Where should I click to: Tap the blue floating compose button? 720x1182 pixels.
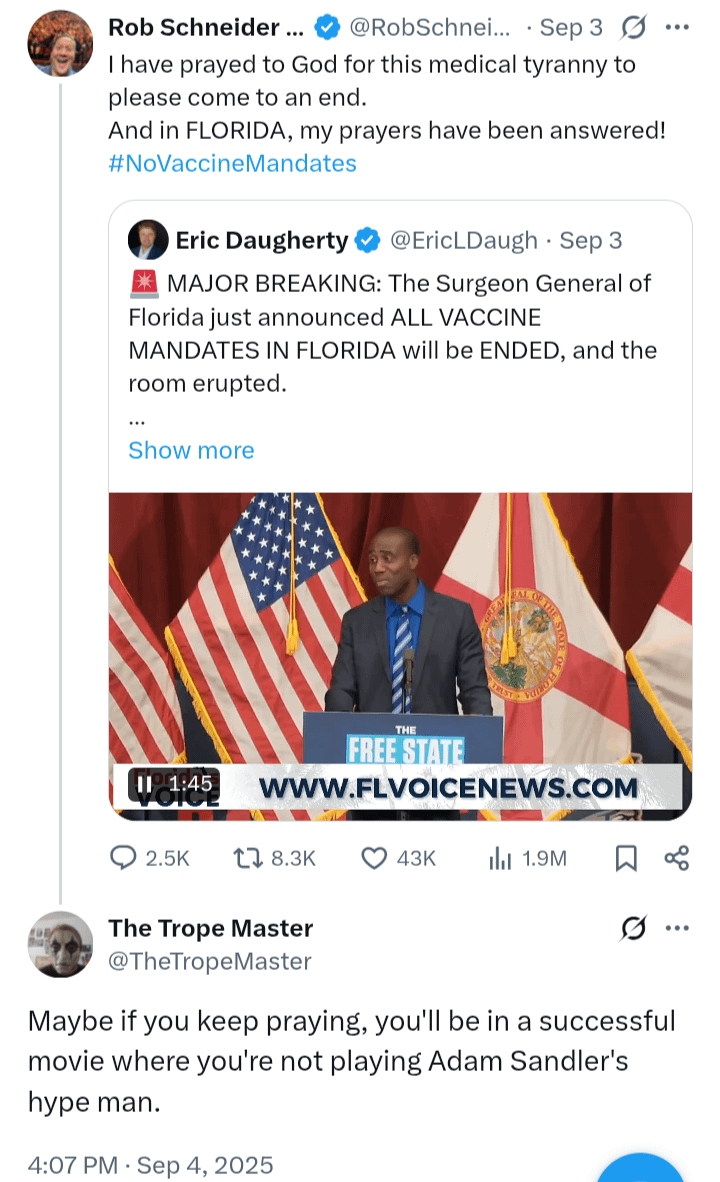[640, 1168]
